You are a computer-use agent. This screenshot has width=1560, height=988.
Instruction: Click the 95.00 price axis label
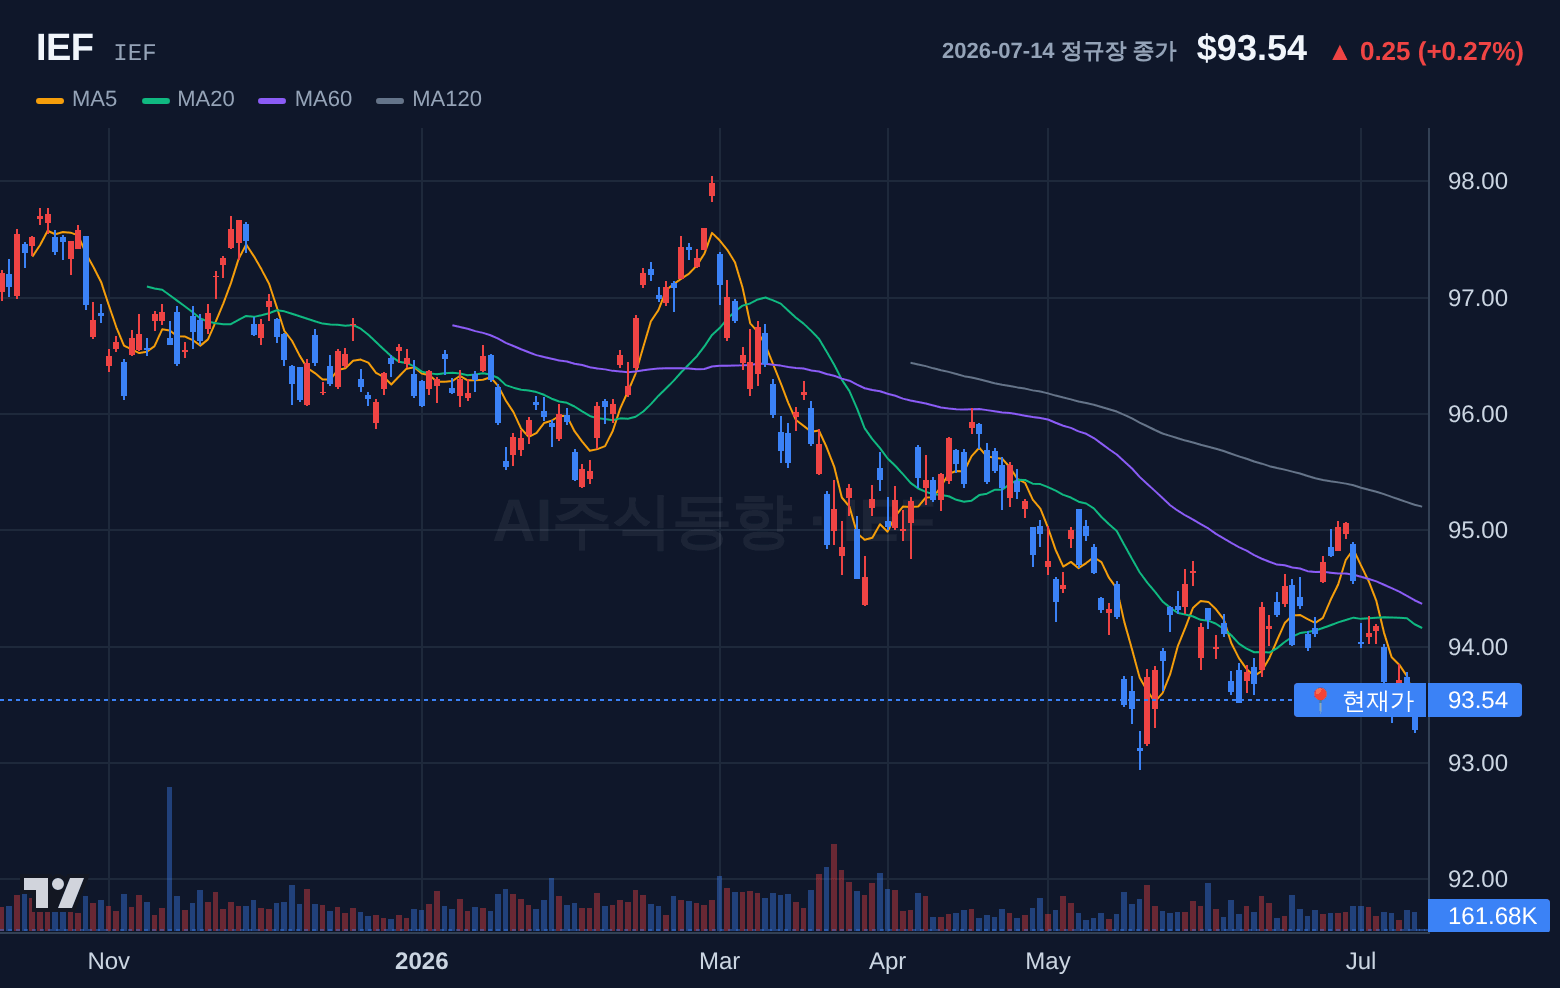coord(1478,530)
